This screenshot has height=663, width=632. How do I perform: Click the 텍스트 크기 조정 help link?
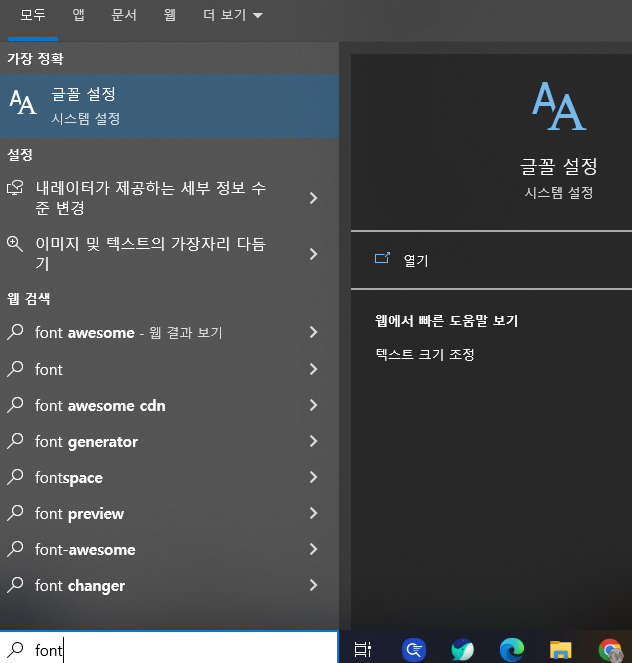pyautogui.click(x=424, y=354)
